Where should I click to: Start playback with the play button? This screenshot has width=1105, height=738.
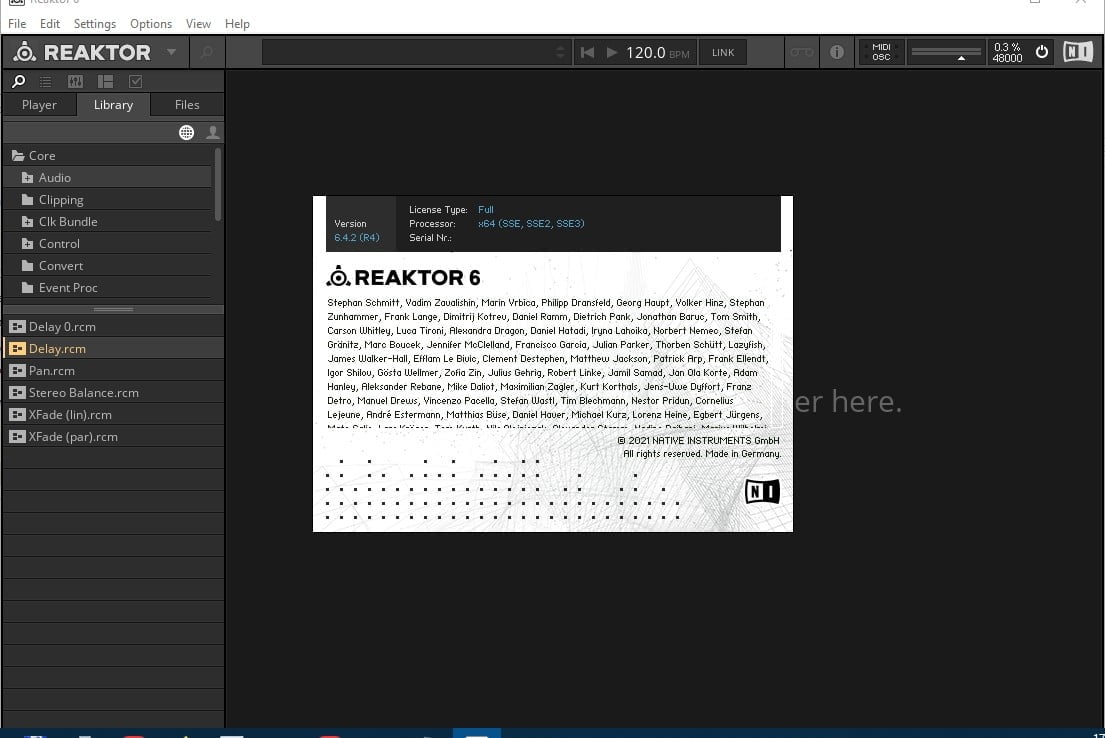click(x=612, y=52)
